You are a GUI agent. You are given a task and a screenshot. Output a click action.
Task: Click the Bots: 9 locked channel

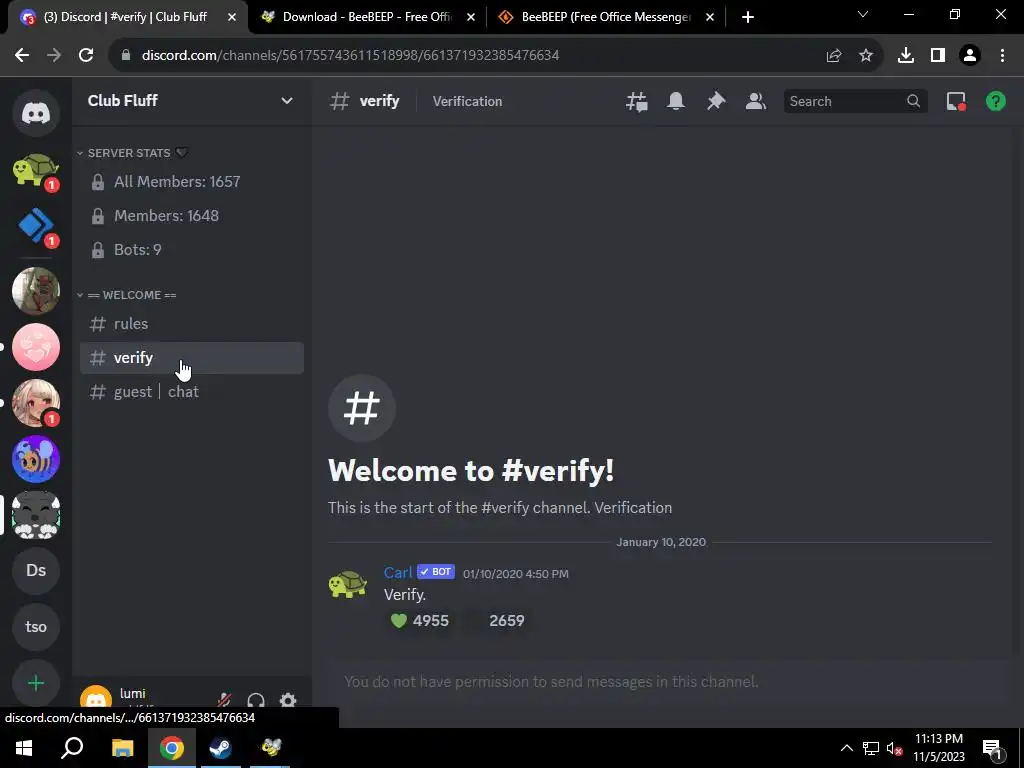[x=192, y=249]
